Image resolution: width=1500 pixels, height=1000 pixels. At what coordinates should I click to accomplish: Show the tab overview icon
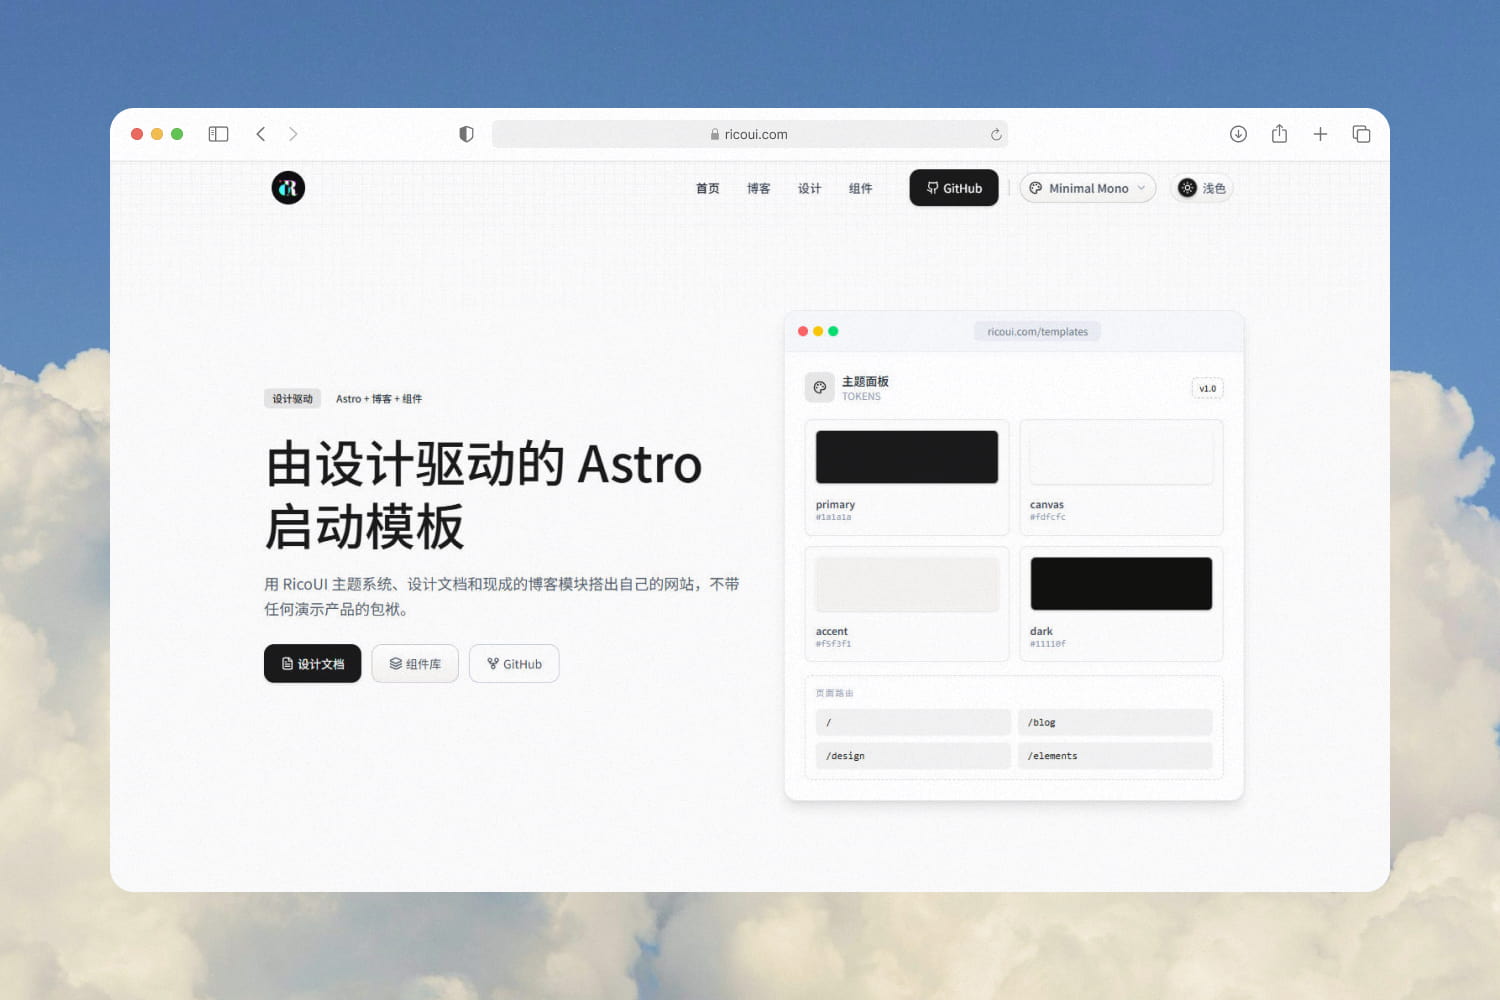coord(1361,134)
